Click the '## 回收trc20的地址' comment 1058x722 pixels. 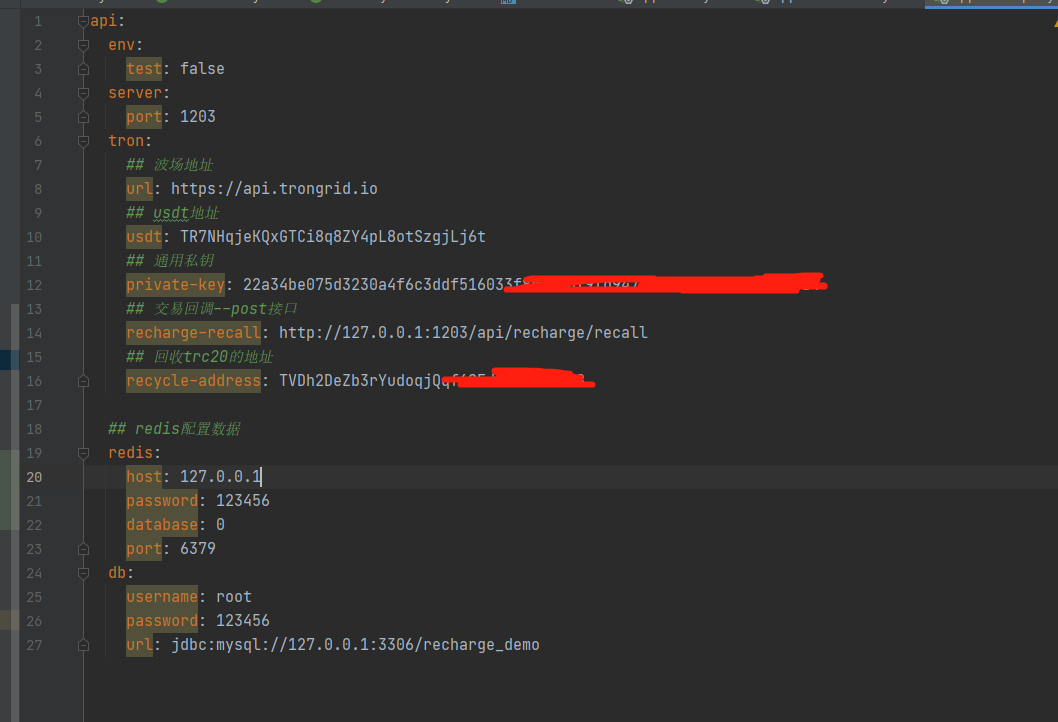pyautogui.click(x=200, y=357)
